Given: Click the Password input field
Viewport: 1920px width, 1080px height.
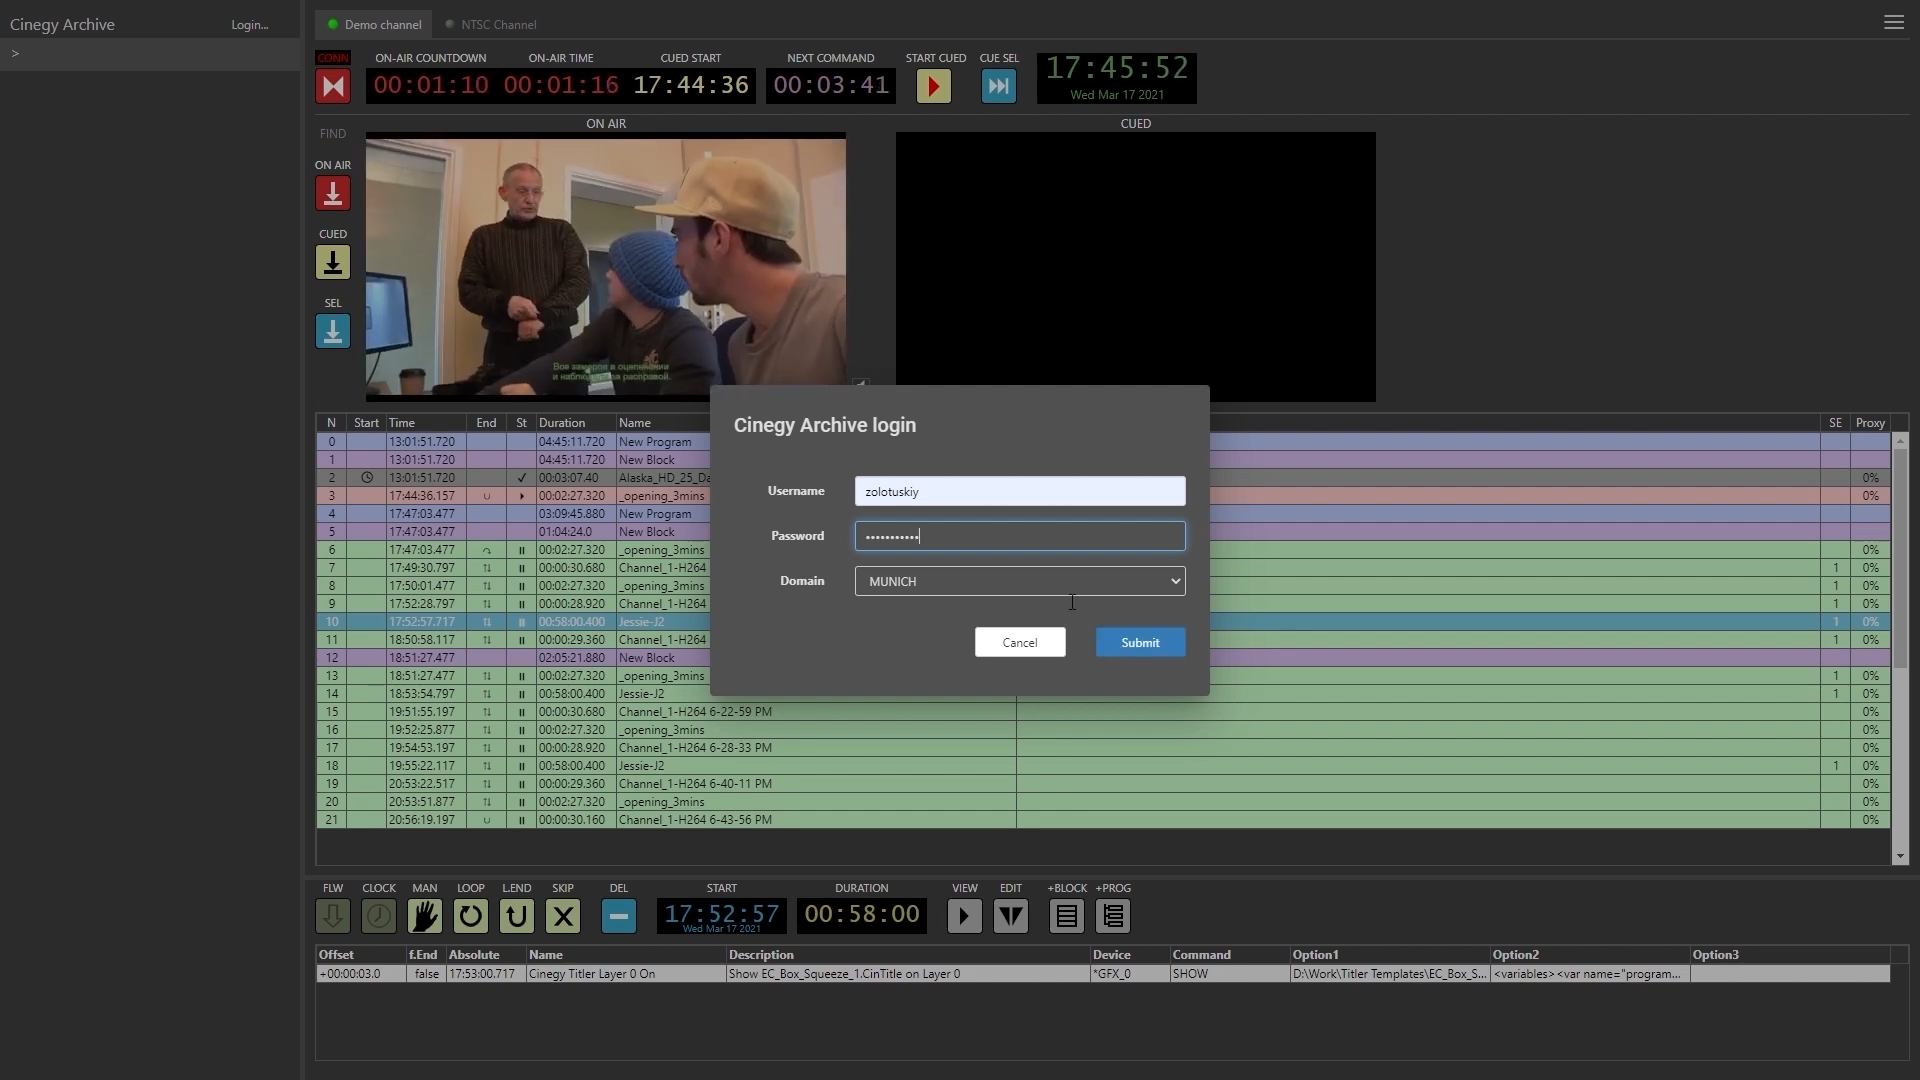Looking at the screenshot, I should click(1020, 536).
